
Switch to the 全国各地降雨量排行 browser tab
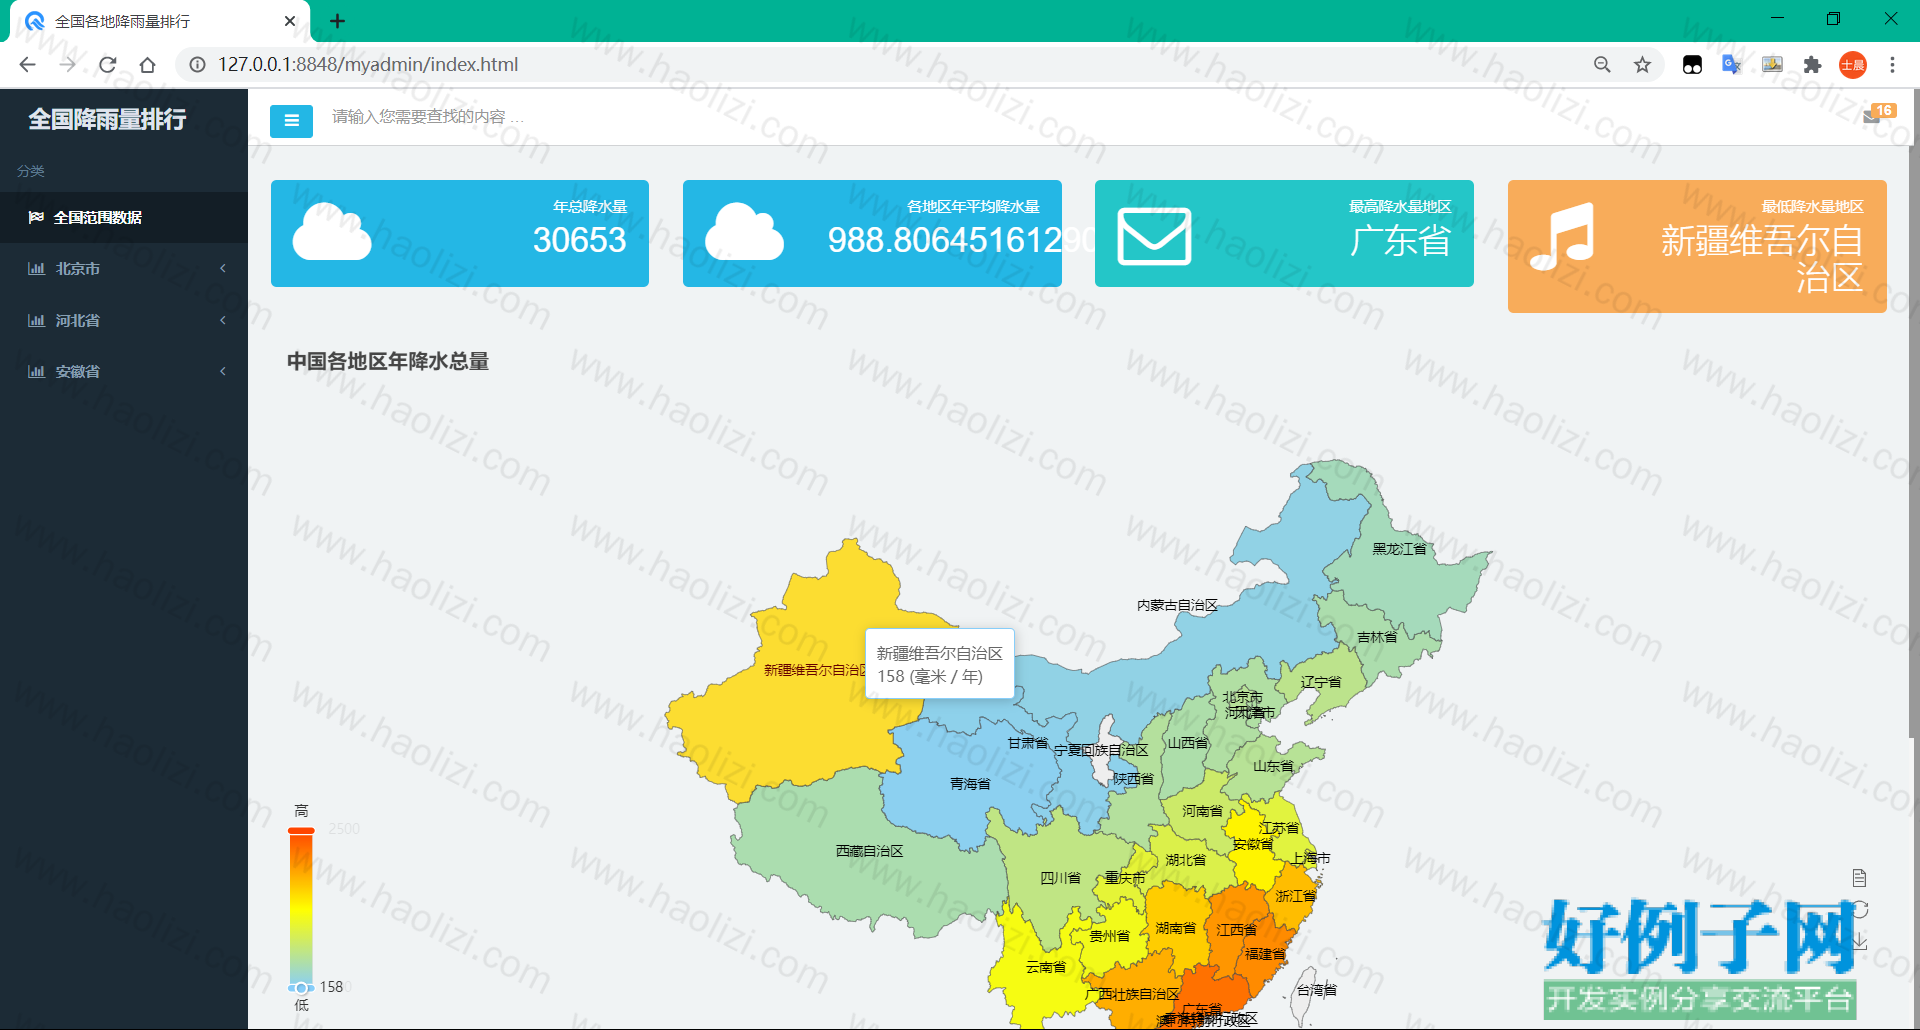tap(160, 21)
